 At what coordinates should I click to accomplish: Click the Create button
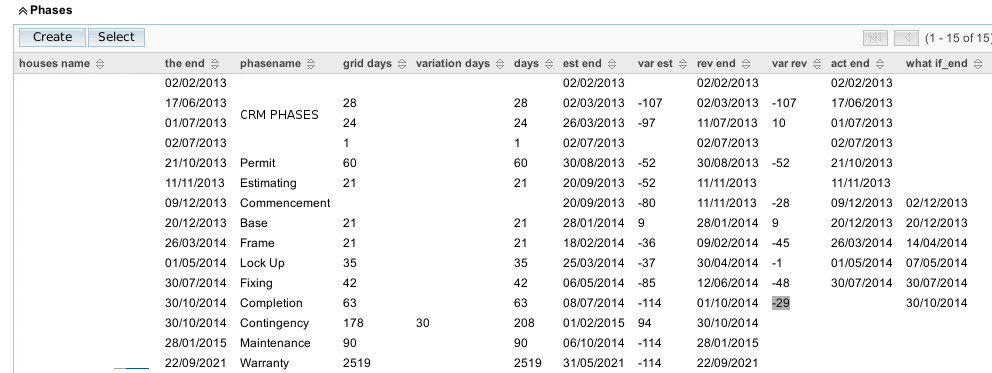coord(53,37)
